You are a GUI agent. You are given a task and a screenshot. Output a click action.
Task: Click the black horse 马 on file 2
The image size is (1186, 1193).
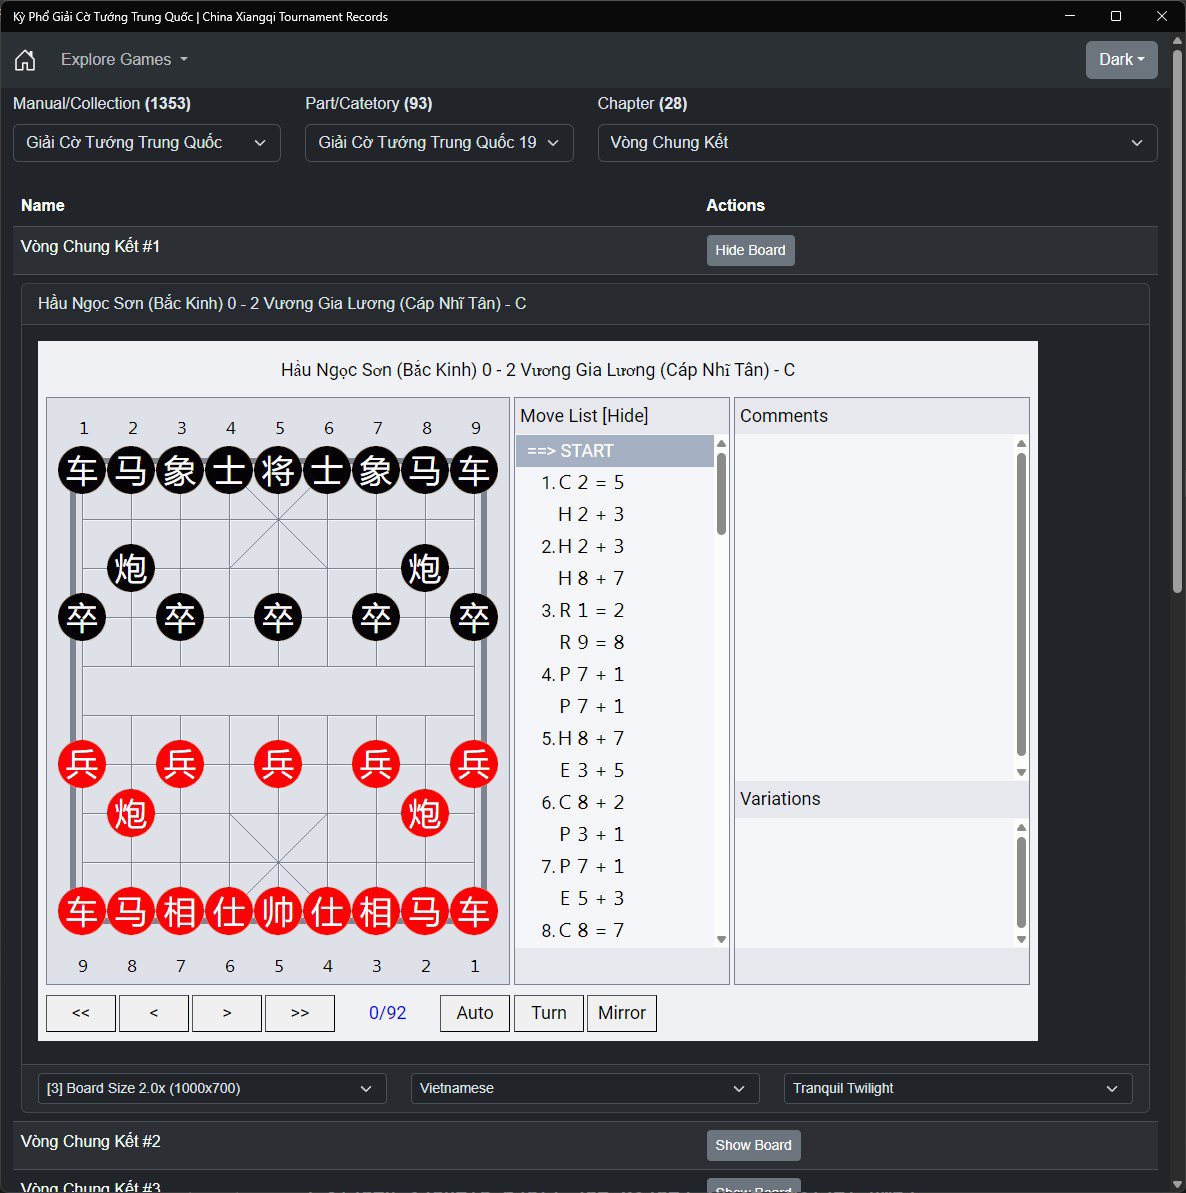pyautogui.click(x=131, y=469)
